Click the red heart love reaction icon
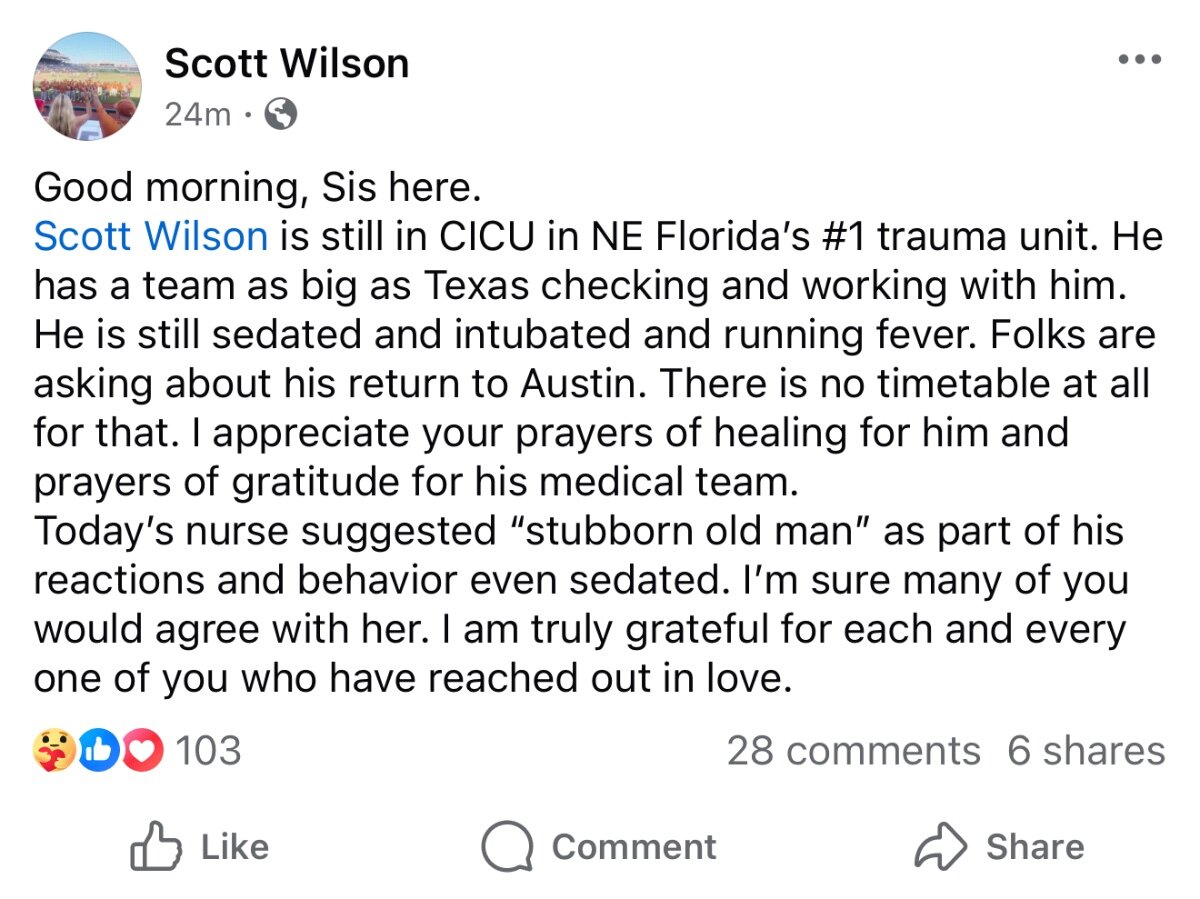The width and height of the screenshot is (1200, 899). [x=142, y=751]
